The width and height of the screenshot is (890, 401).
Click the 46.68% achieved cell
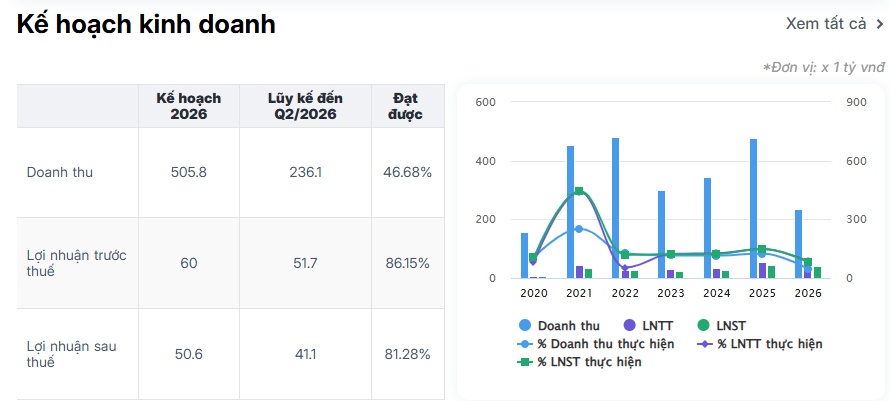point(408,172)
